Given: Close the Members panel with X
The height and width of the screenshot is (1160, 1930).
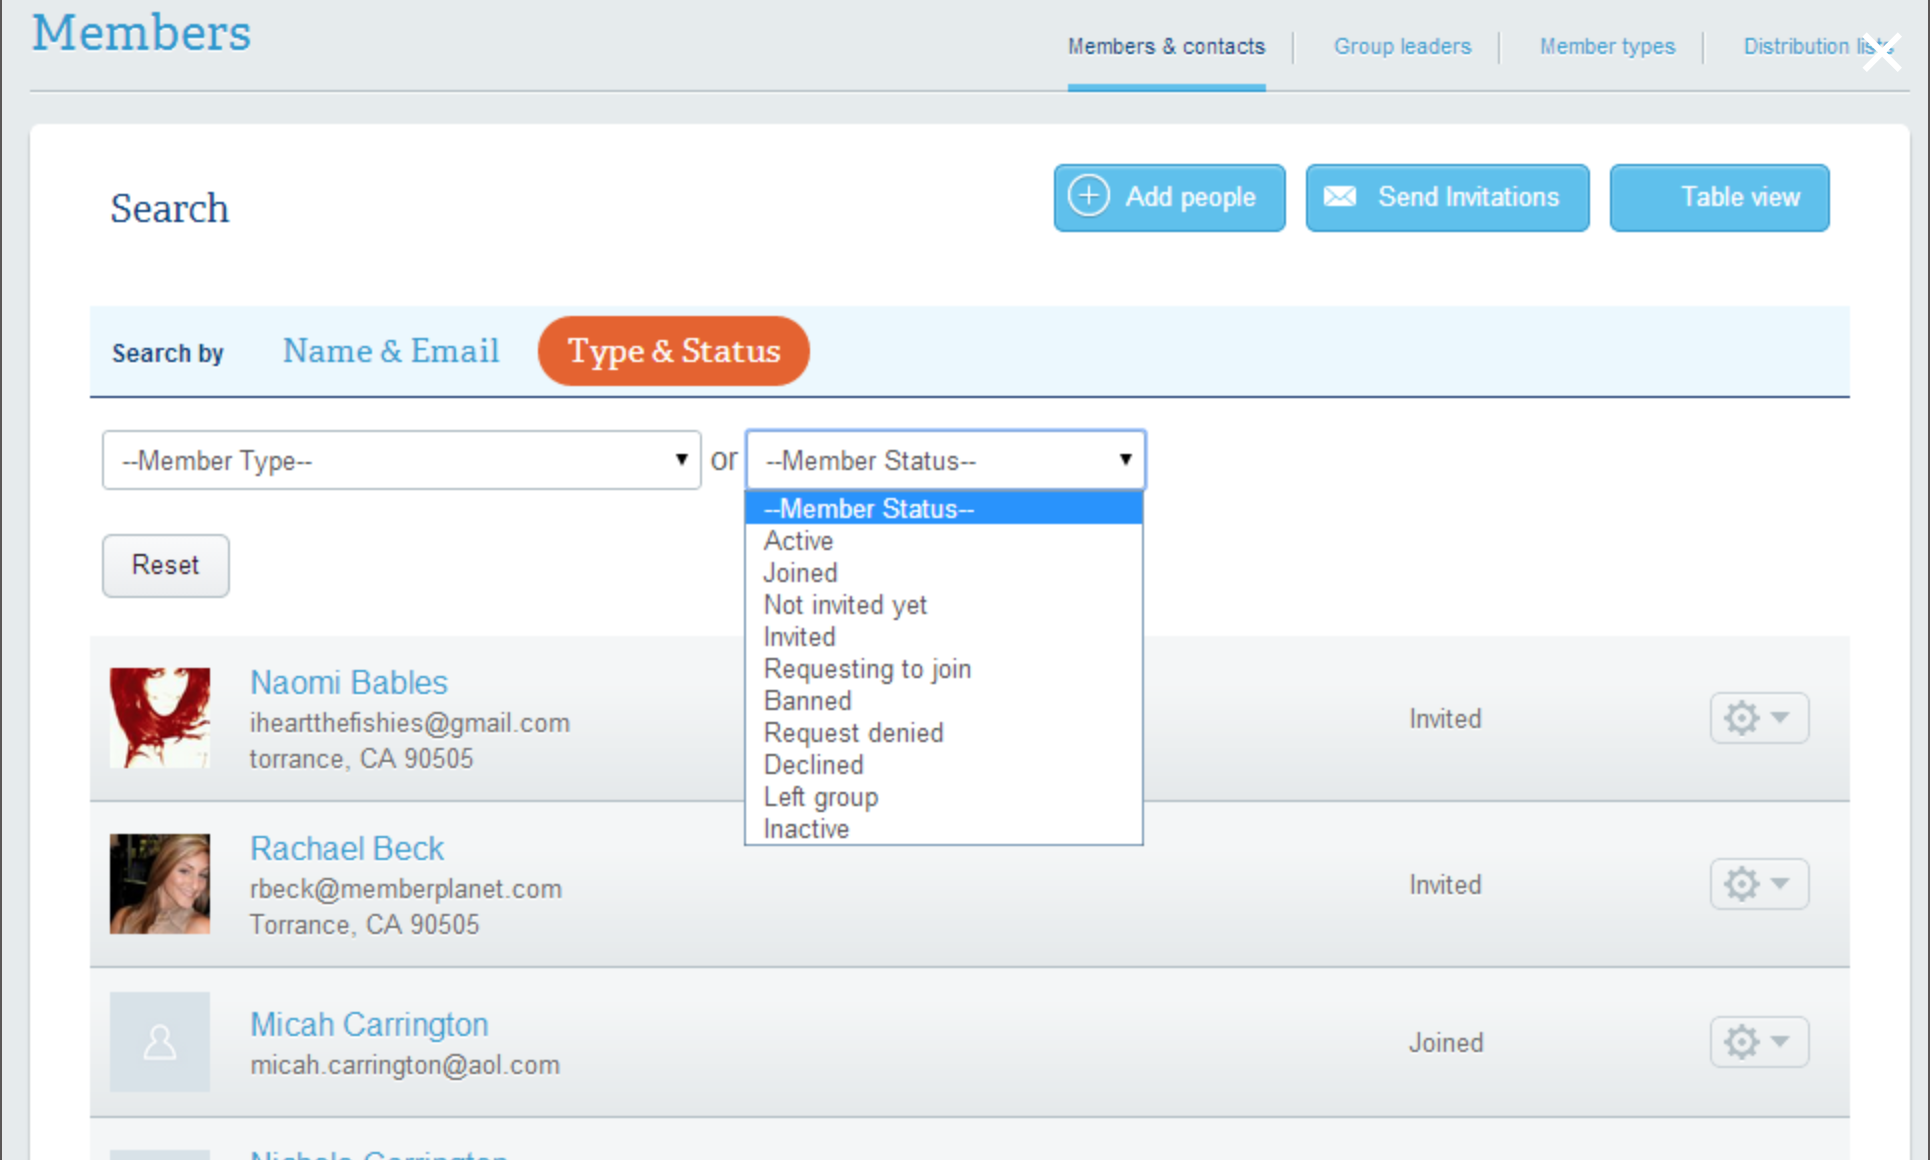Looking at the screenshot, I should pyautogui.click(x=1881, y=53).
